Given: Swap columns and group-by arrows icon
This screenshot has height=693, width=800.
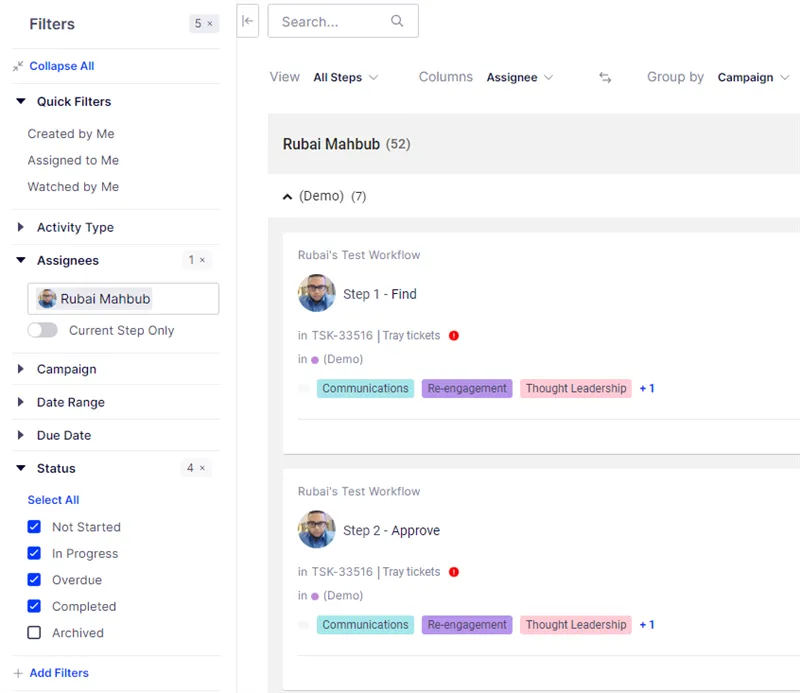Looking at the screenshot, I should tap(605, 78).
